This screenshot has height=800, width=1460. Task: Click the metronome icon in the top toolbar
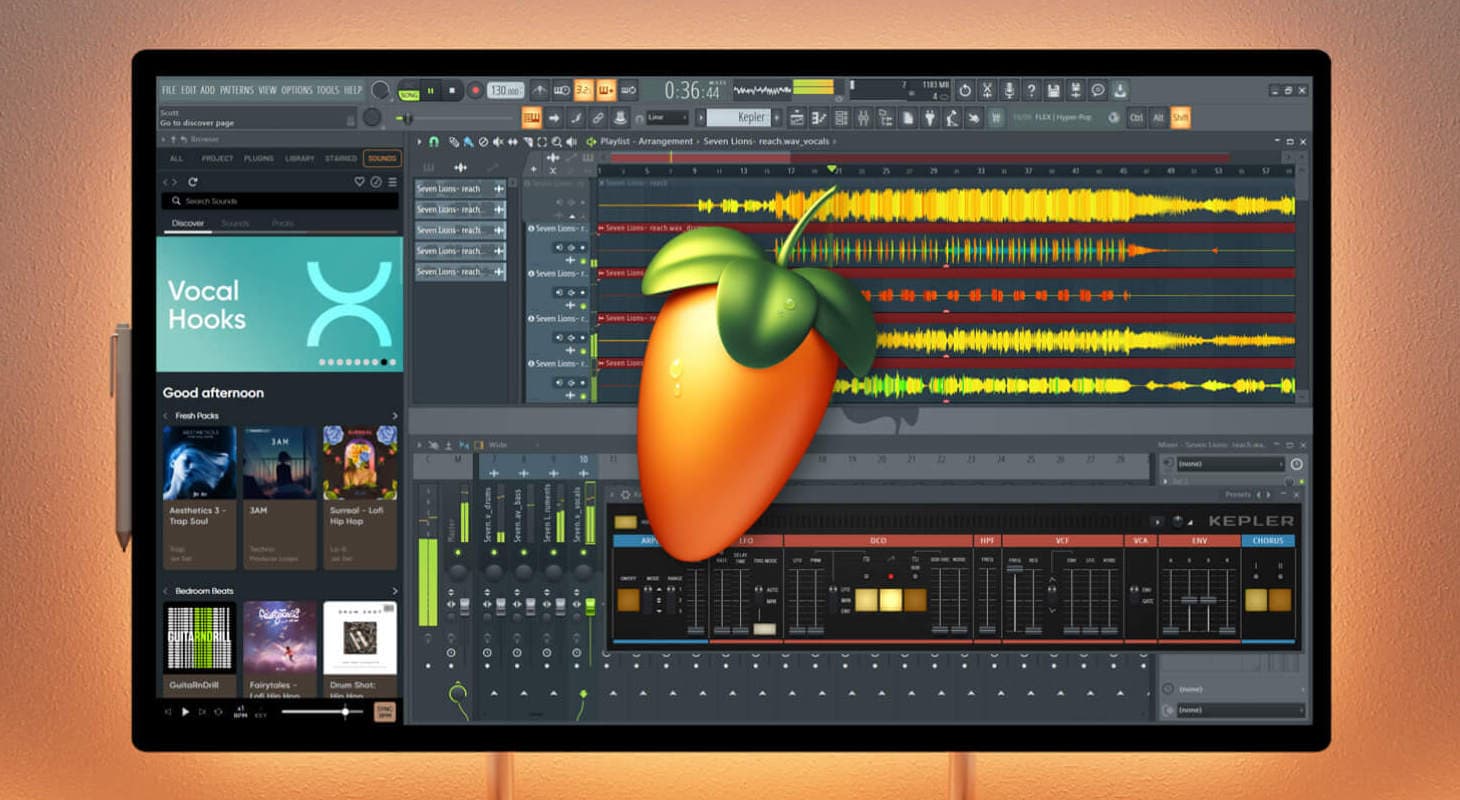pyautogui.click(x=540, y=90)
